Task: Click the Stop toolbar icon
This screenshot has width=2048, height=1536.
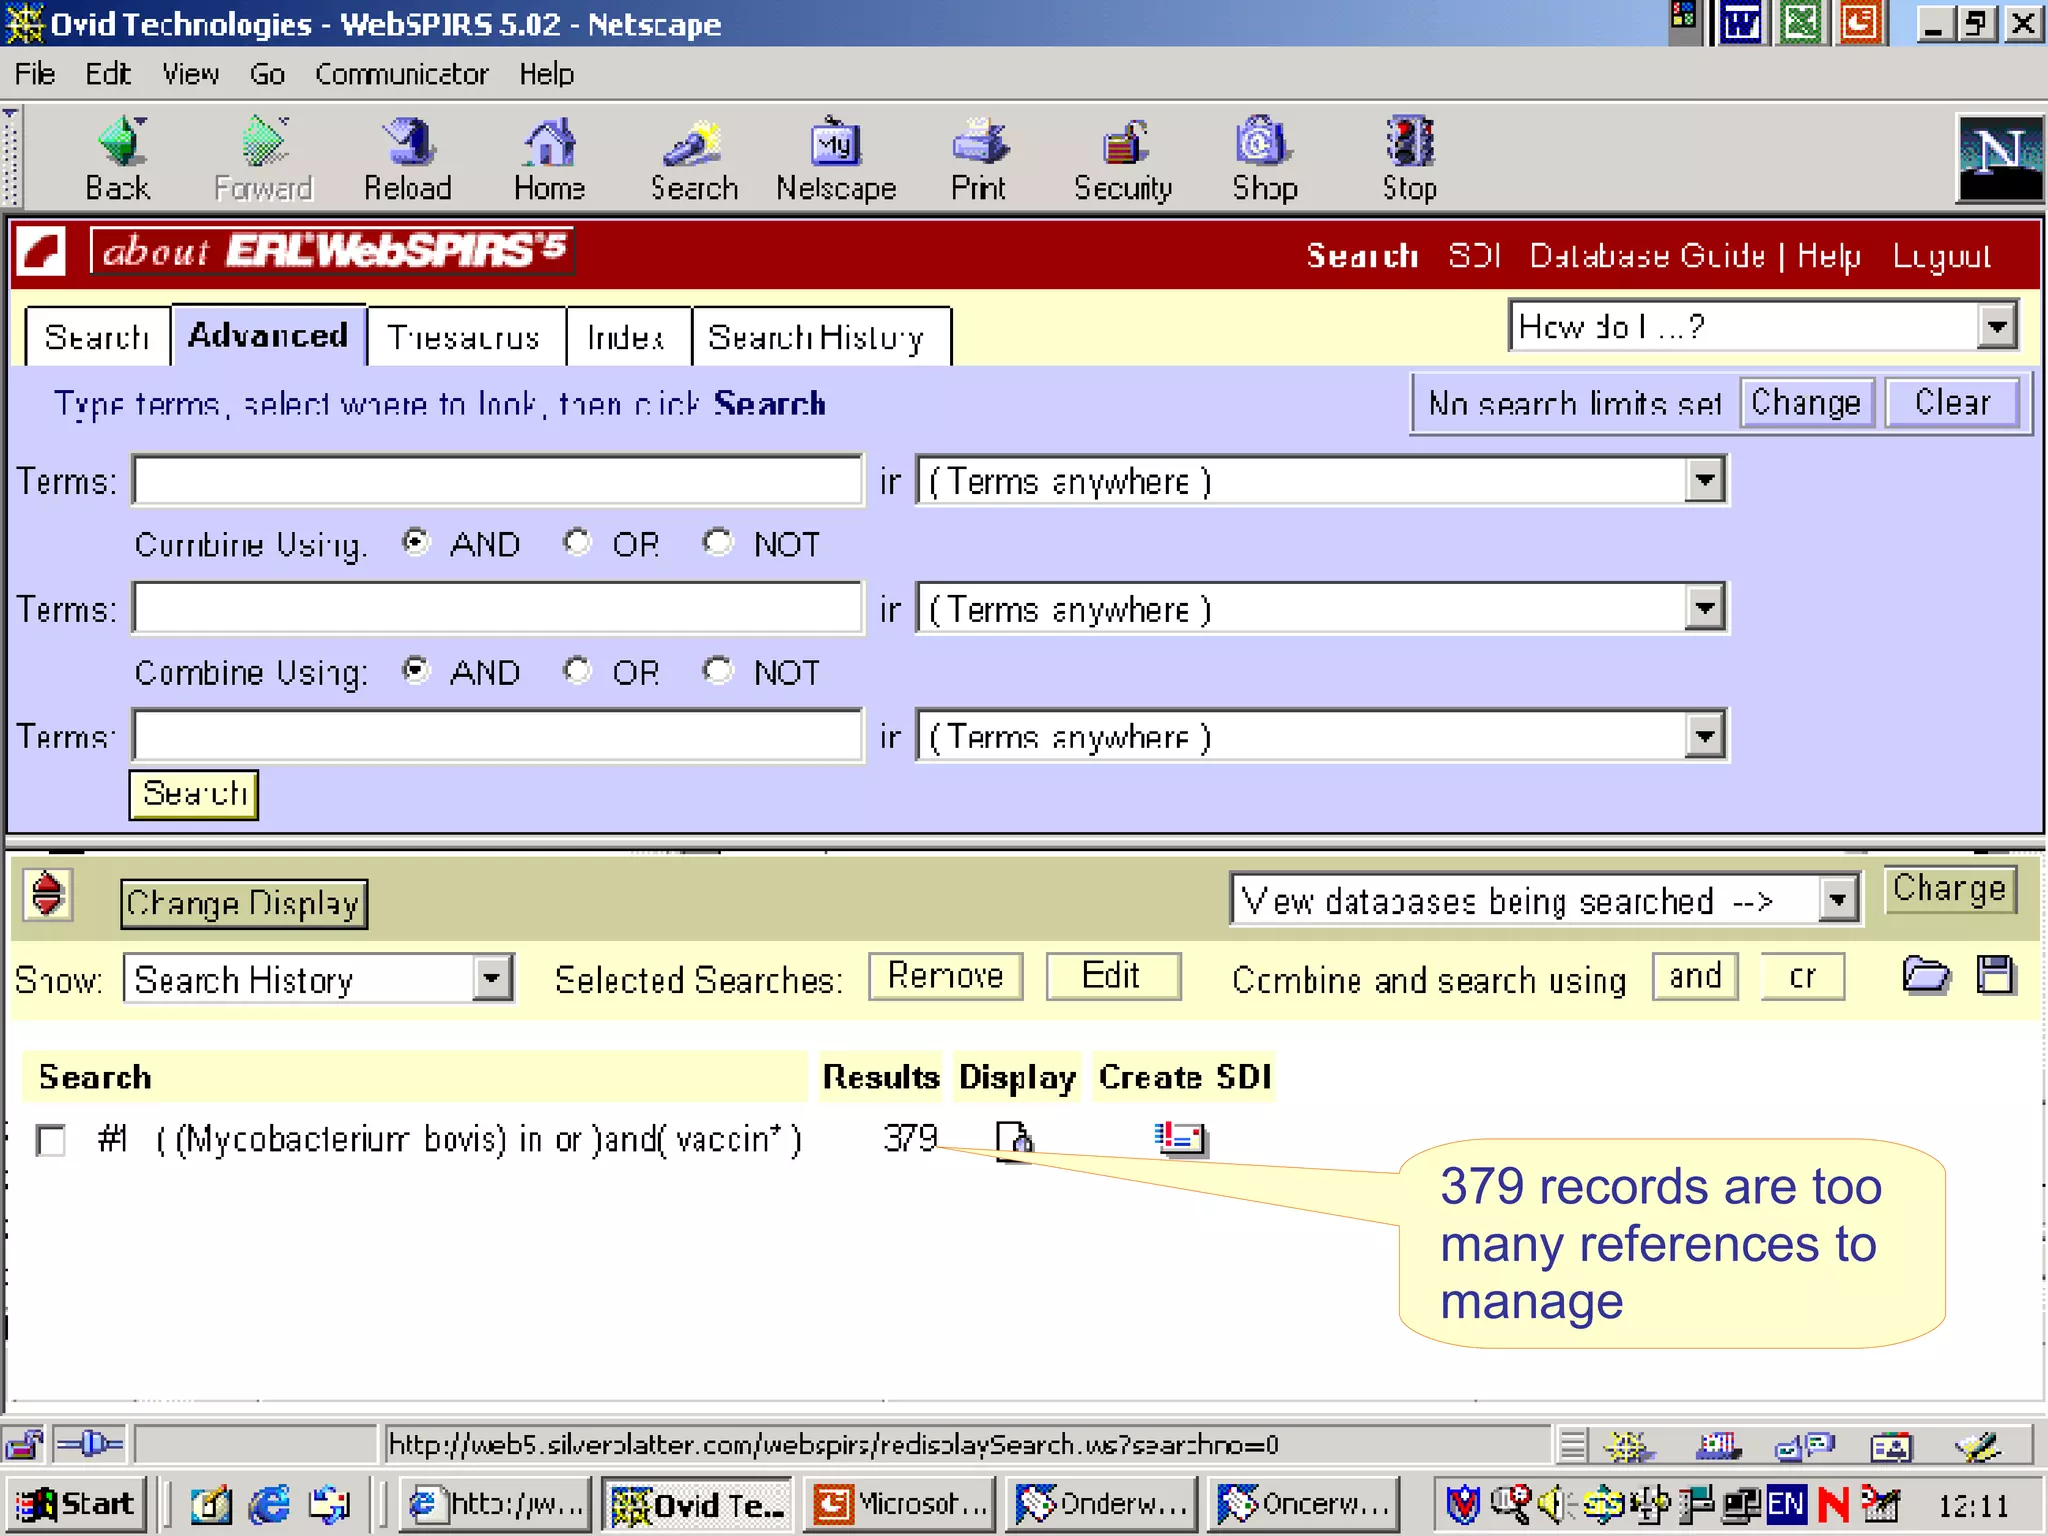Action: pos(1410,160)
